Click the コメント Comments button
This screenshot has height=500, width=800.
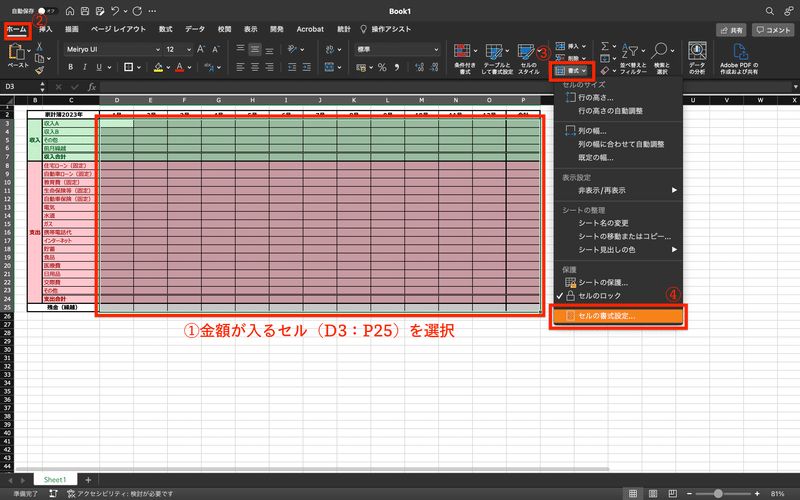(x=773, y=30)
